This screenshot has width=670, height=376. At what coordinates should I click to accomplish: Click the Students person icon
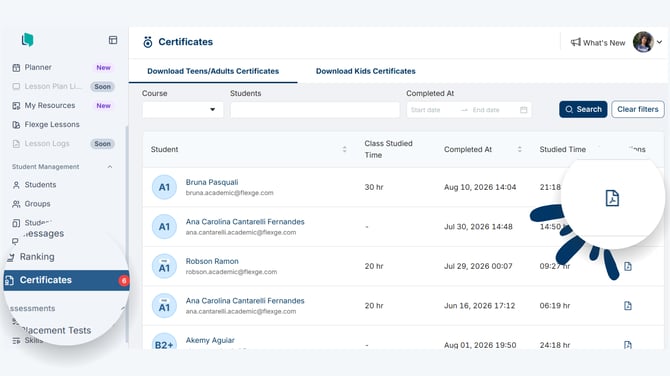pyautogui.click(x=16, y=185)
